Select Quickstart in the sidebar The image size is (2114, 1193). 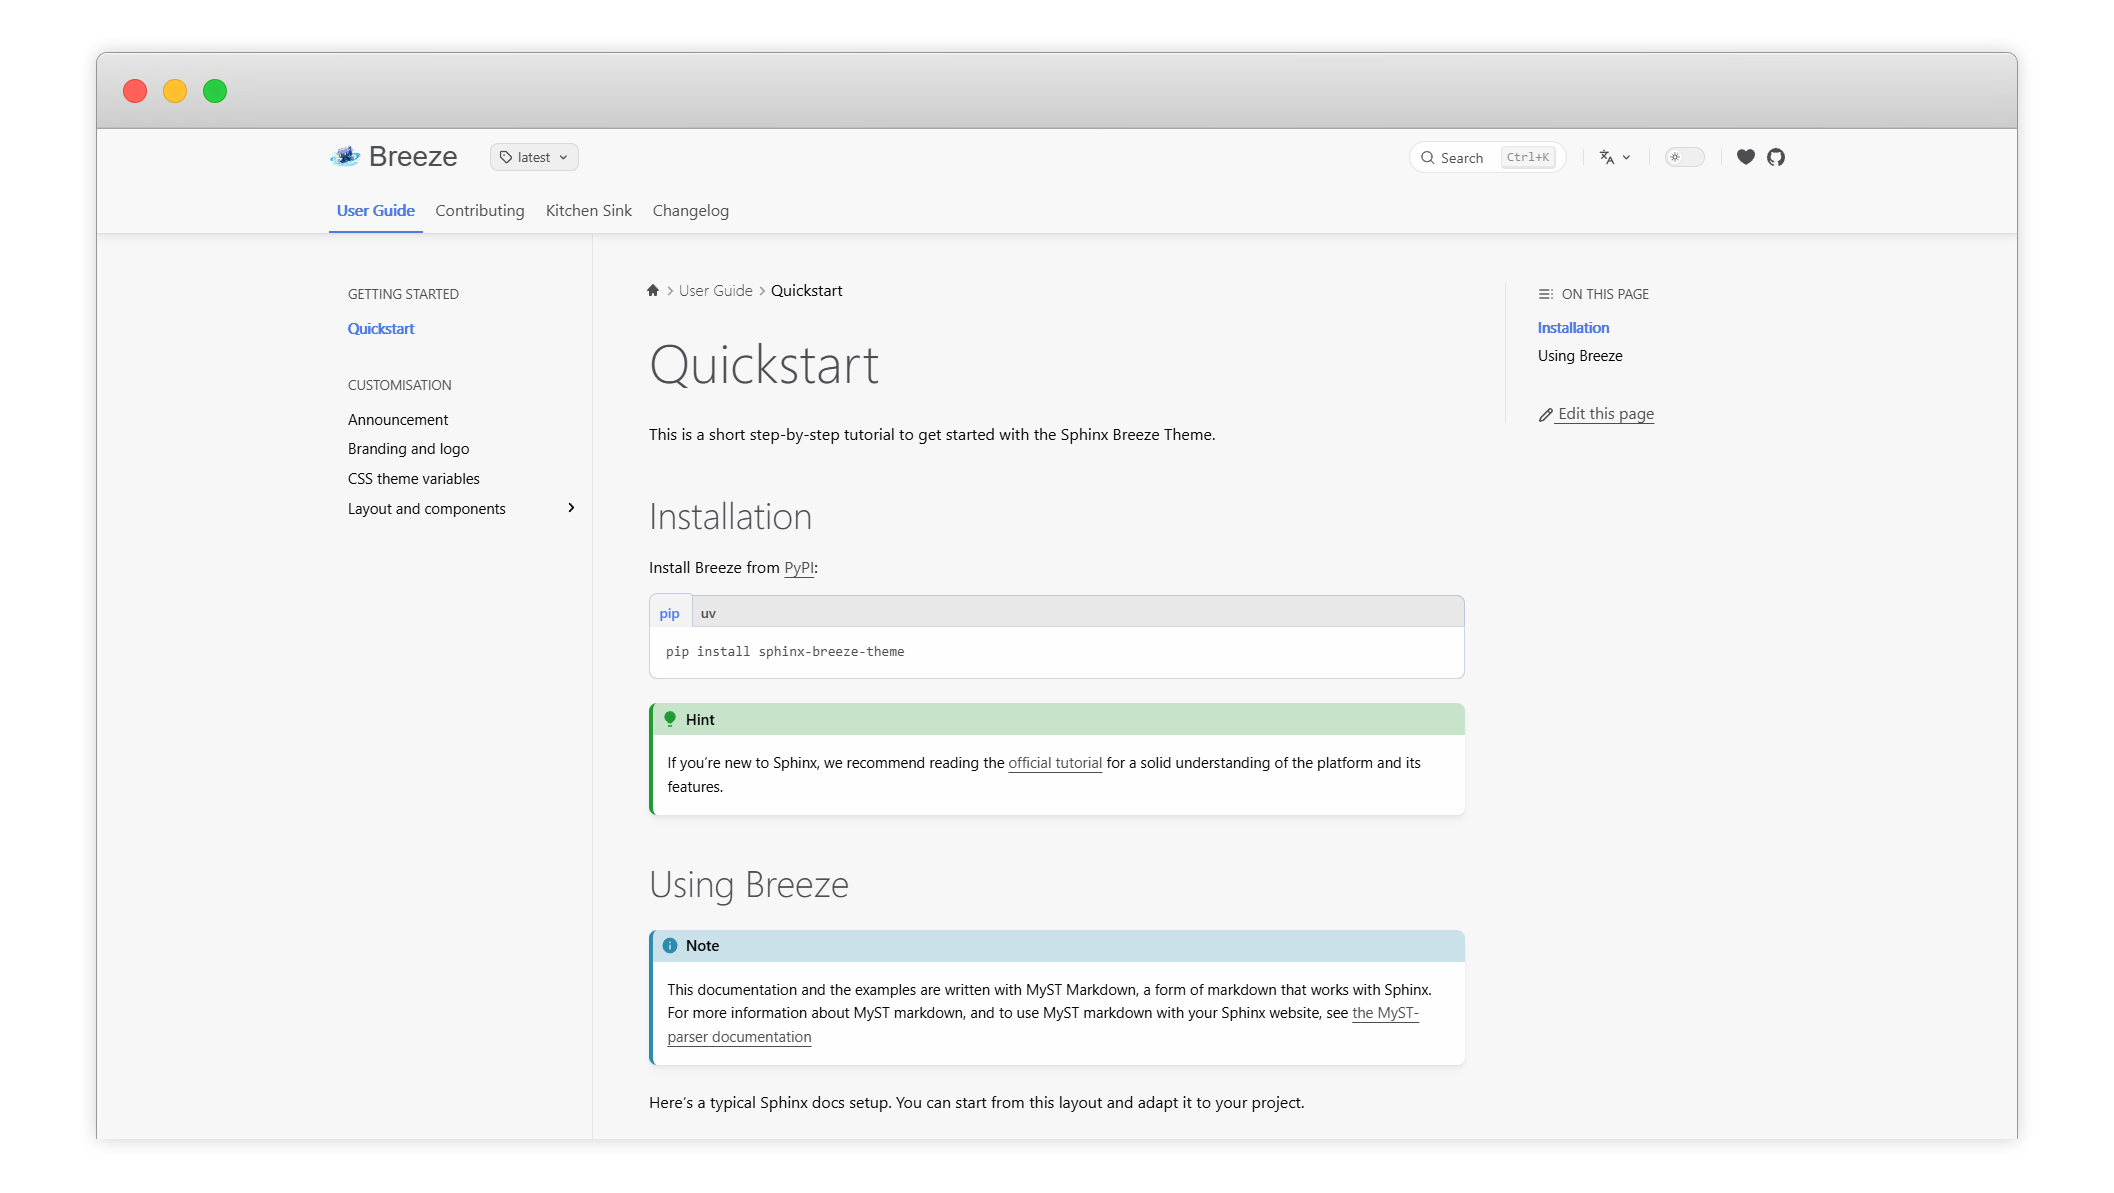[x=380, y=328]
